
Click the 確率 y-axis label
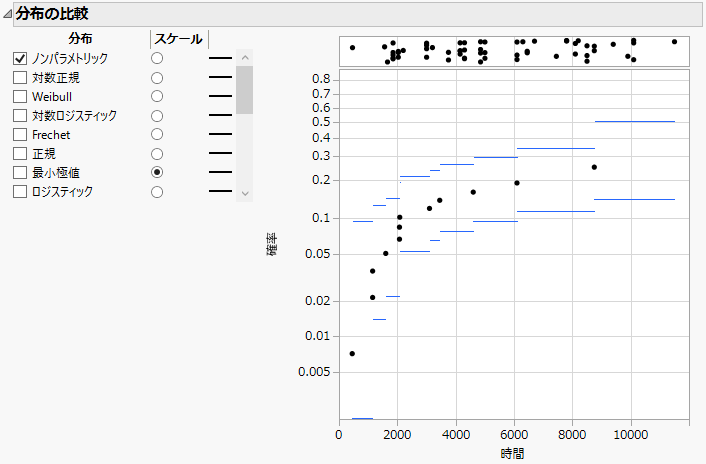click(272, 244)
